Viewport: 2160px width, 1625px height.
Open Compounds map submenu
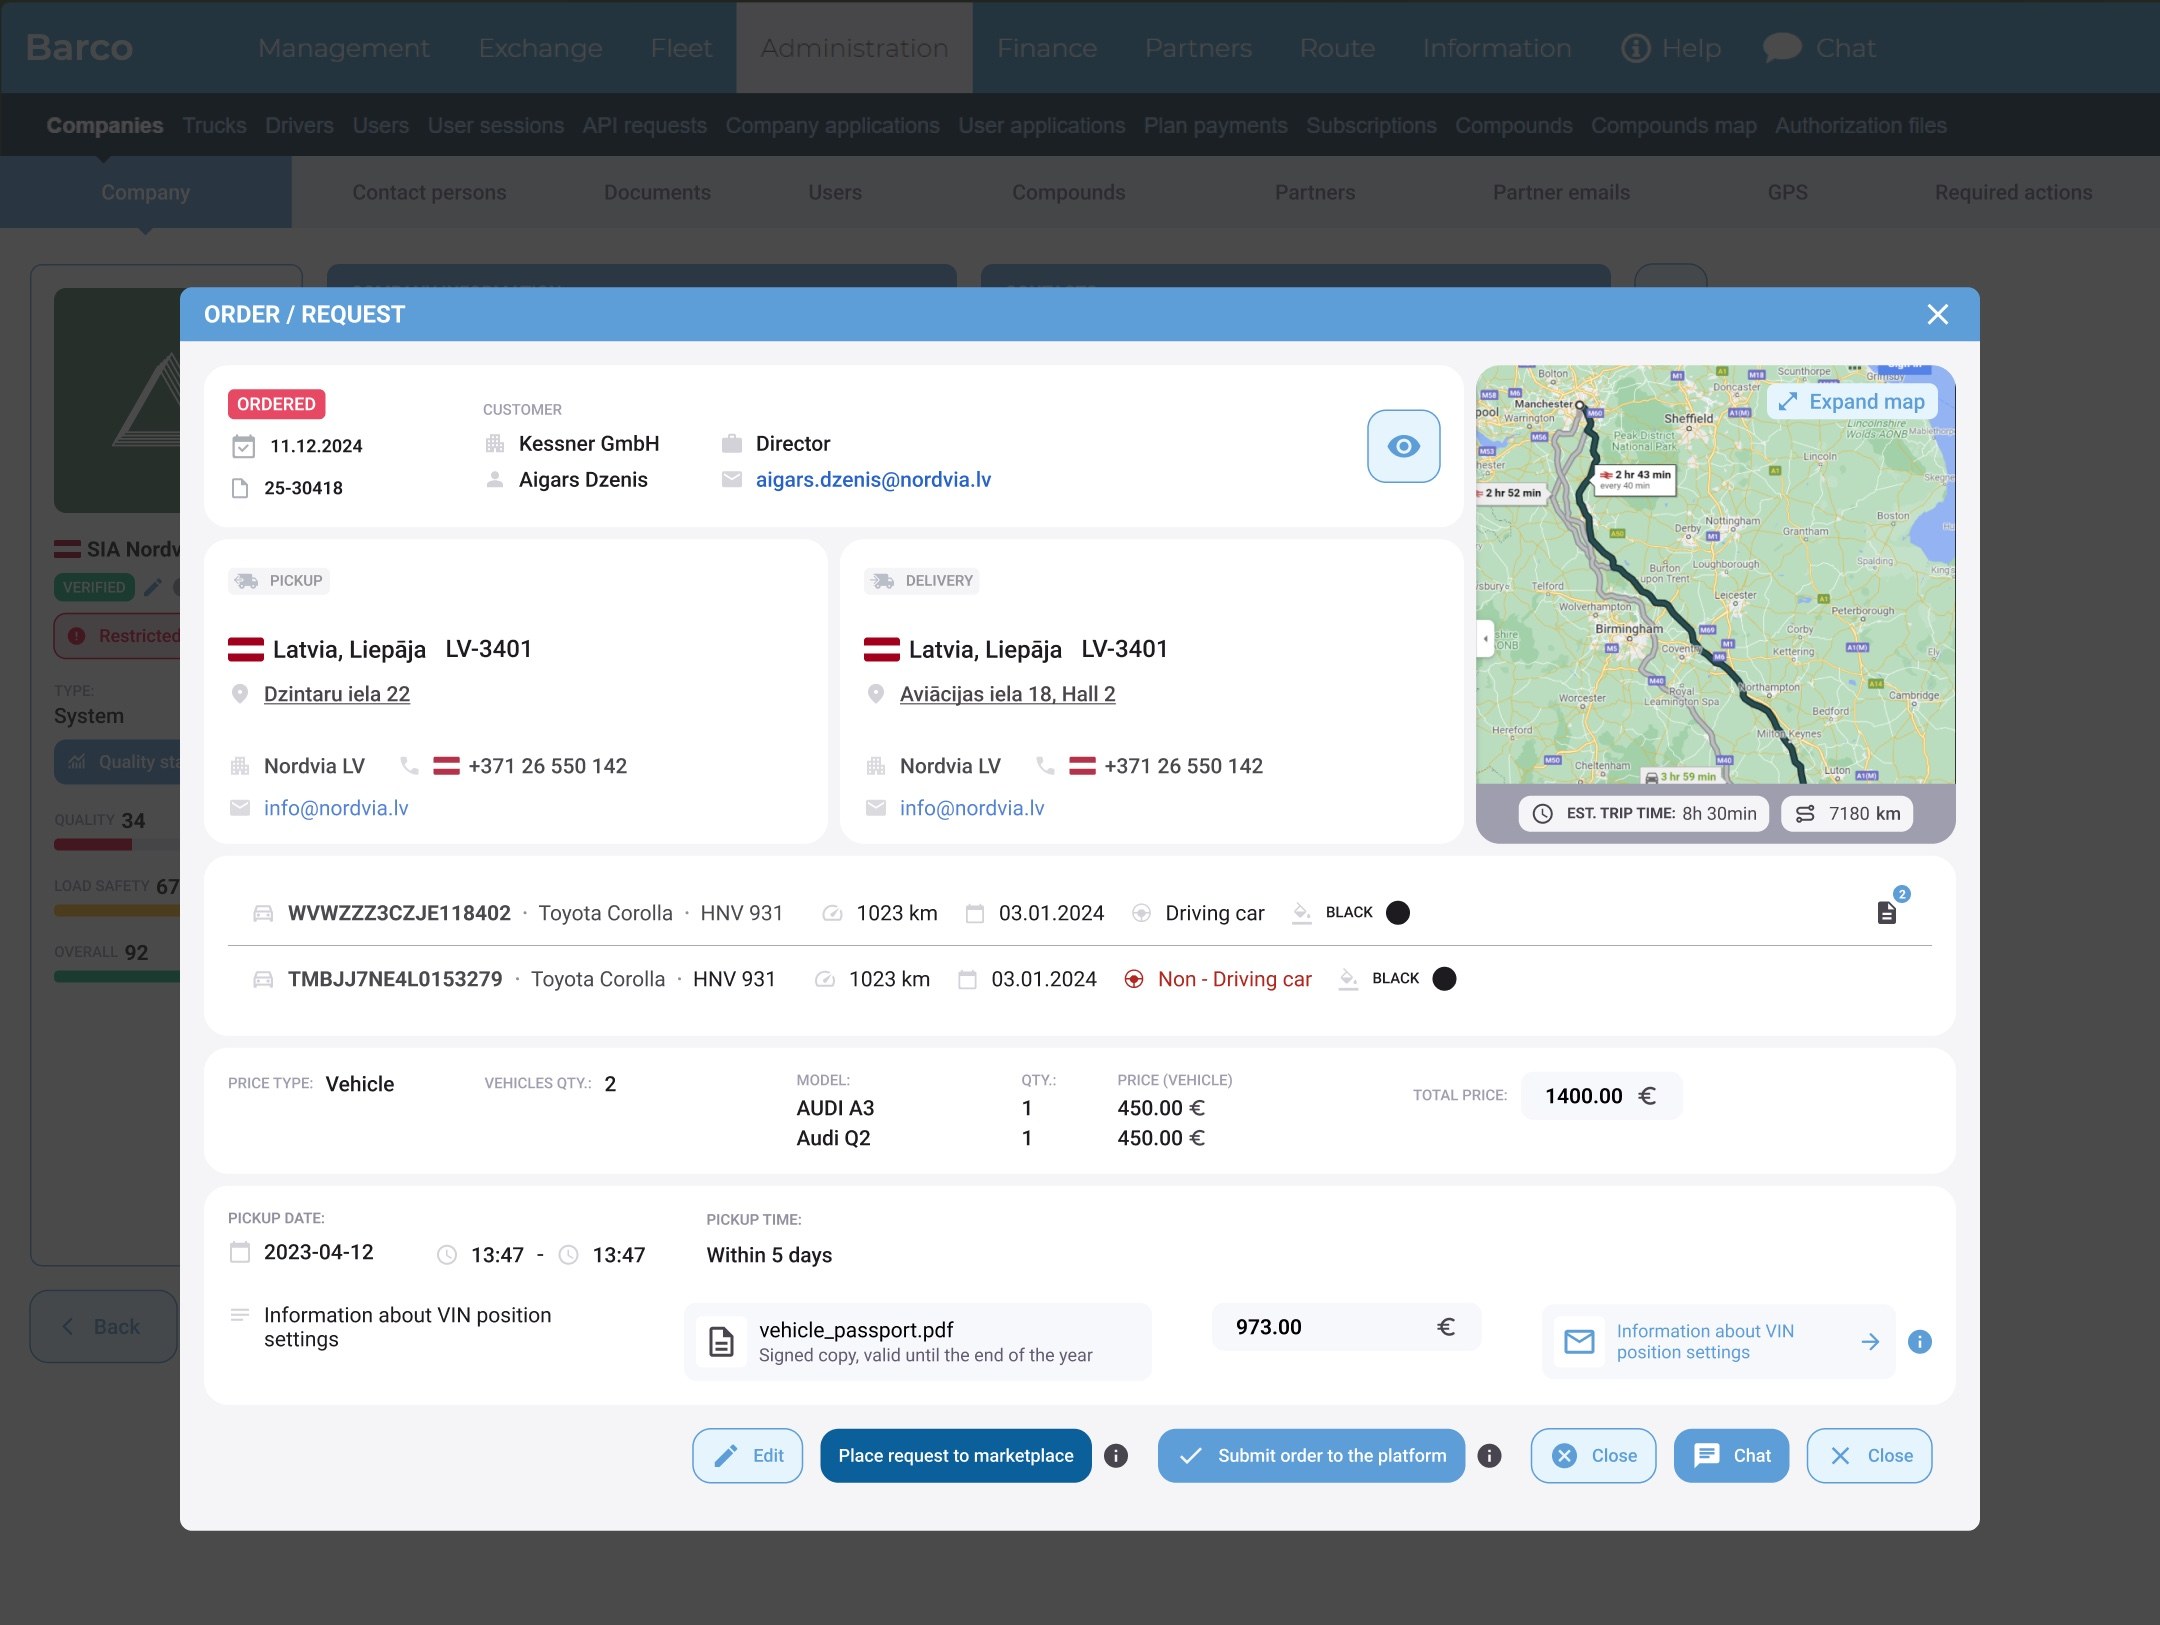pyautogui.click(x=1674, y=126)
